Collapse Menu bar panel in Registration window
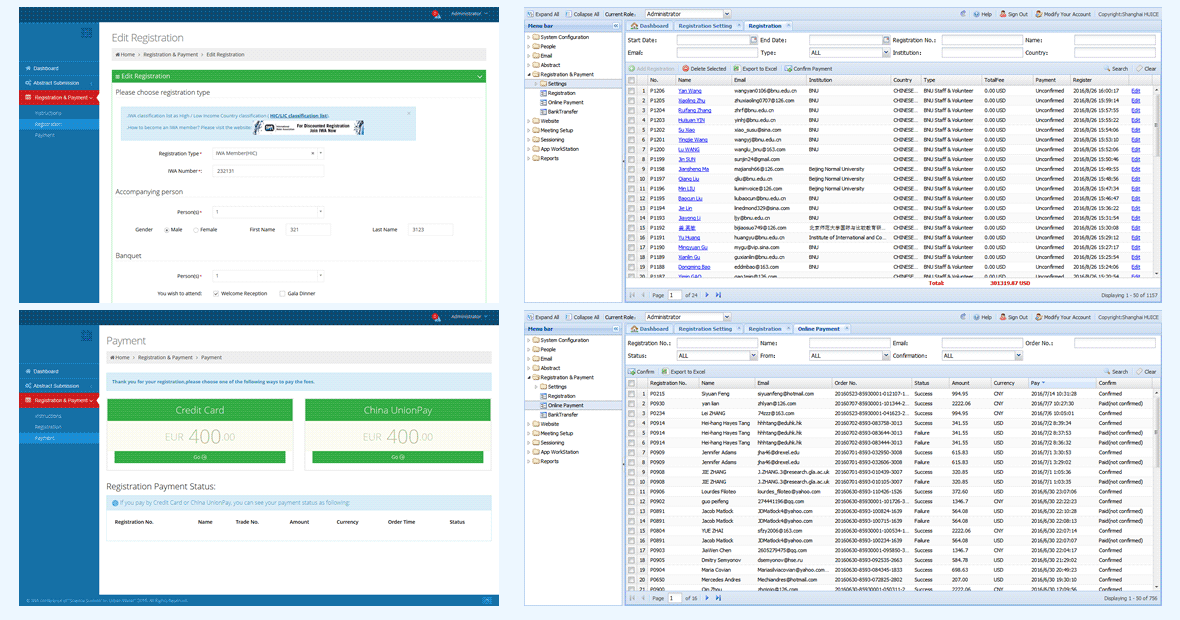 [x=616, y=26]
